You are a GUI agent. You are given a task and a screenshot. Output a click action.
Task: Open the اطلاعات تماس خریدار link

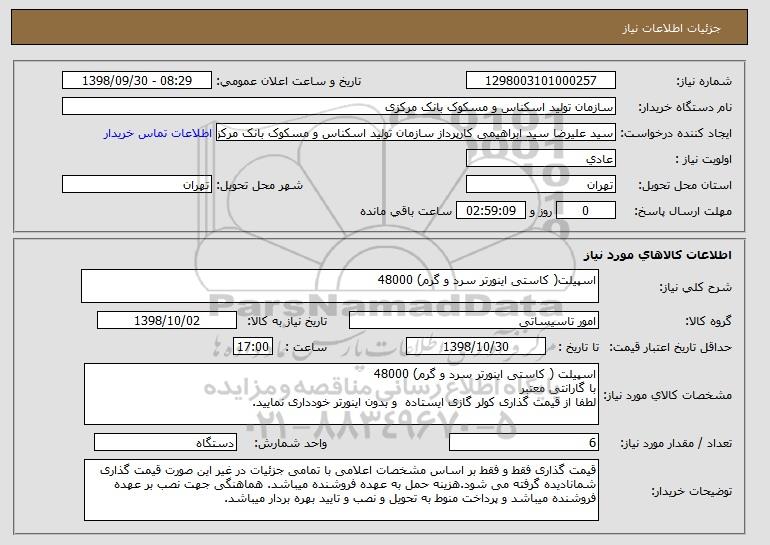point(158,134)
